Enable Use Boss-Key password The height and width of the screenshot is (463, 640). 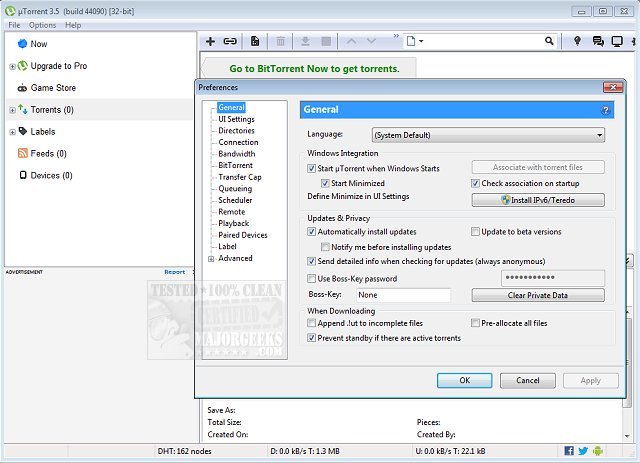[311, 278]
